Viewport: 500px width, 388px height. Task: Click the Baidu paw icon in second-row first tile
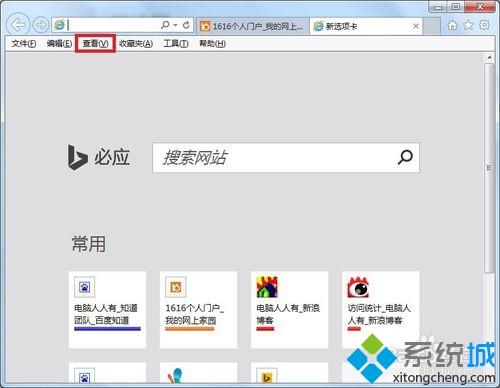84,375
